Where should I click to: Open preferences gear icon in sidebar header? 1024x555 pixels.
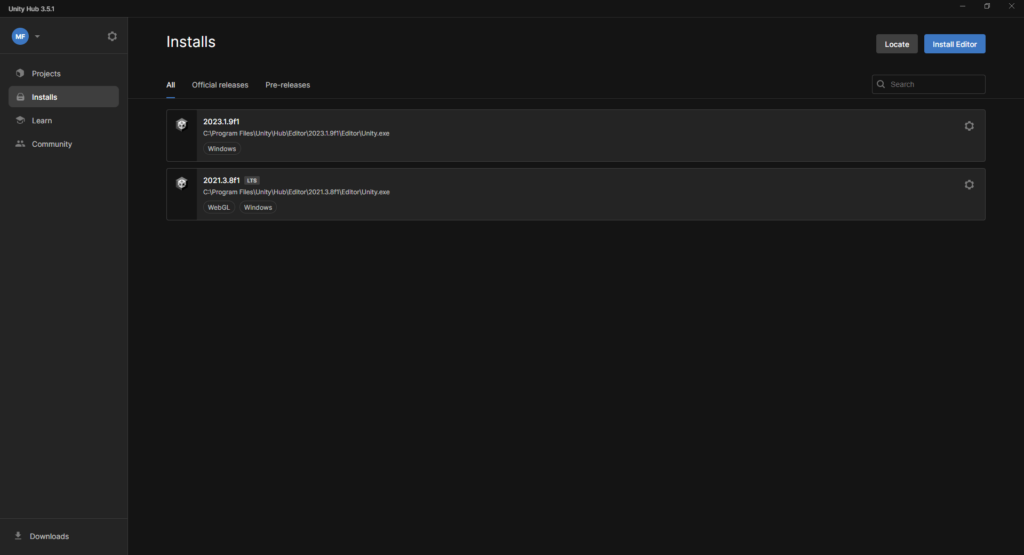tap(112, 36)
